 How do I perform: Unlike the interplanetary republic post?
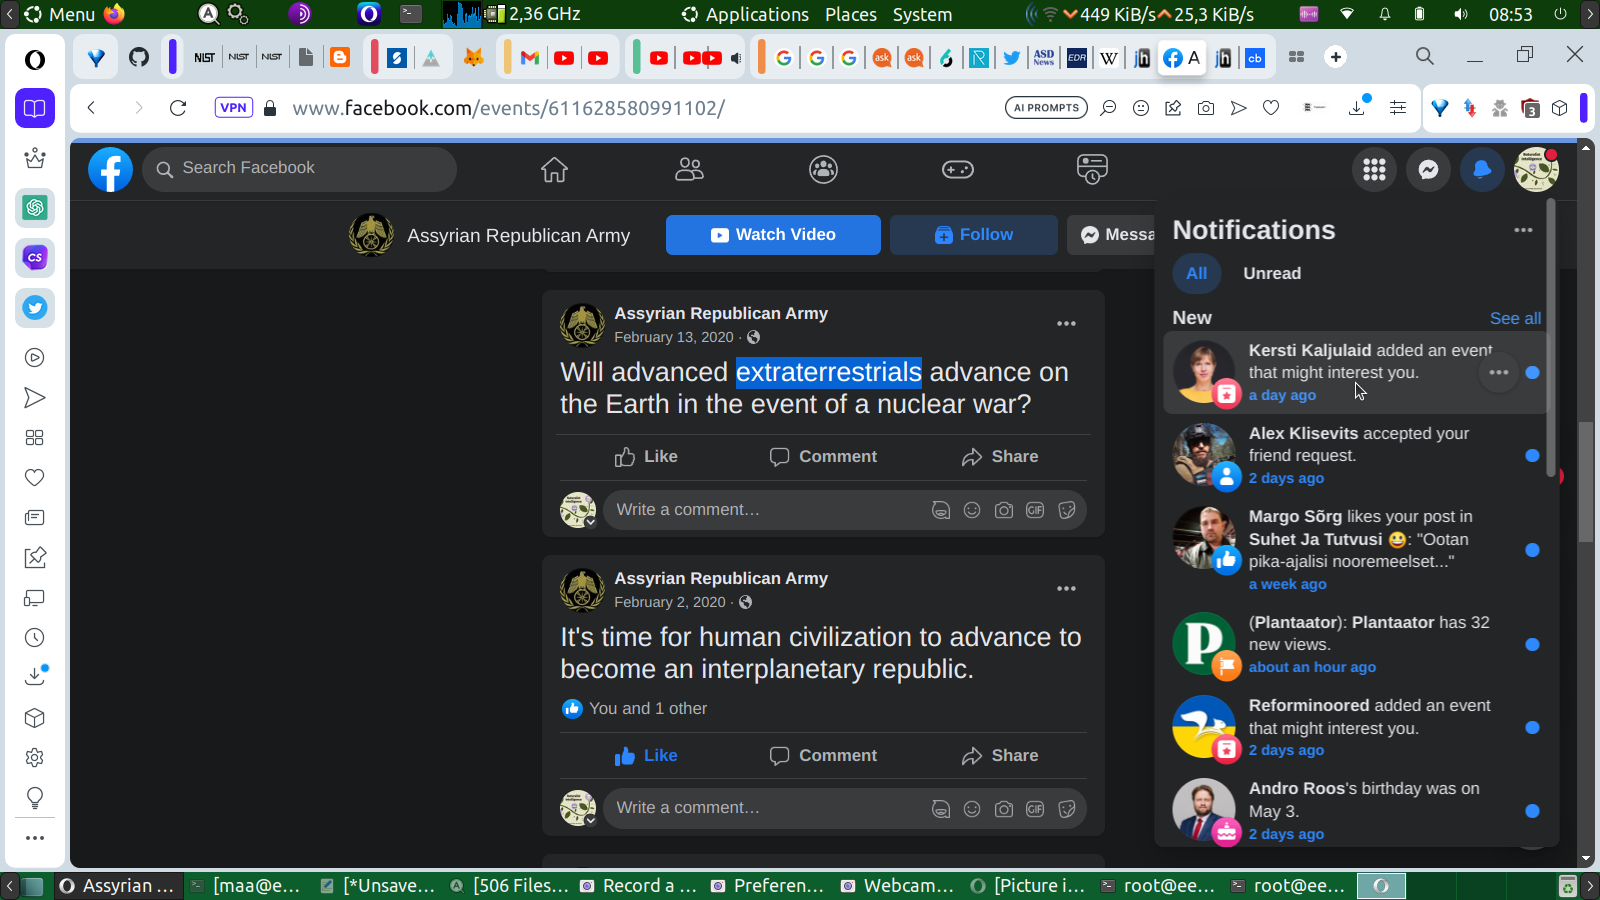click(646, 756)
